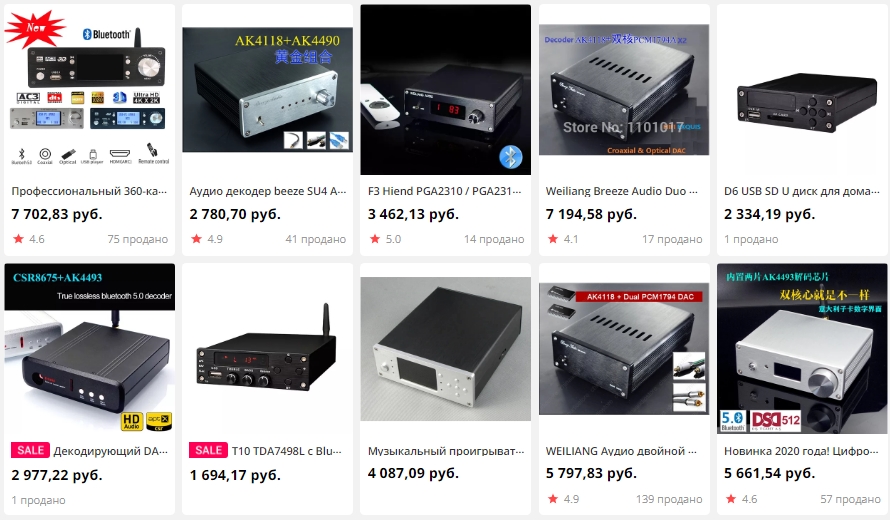Click the 5 797,83 руб. price
Viewport: 890px width, 520px height.
point(591,473)
